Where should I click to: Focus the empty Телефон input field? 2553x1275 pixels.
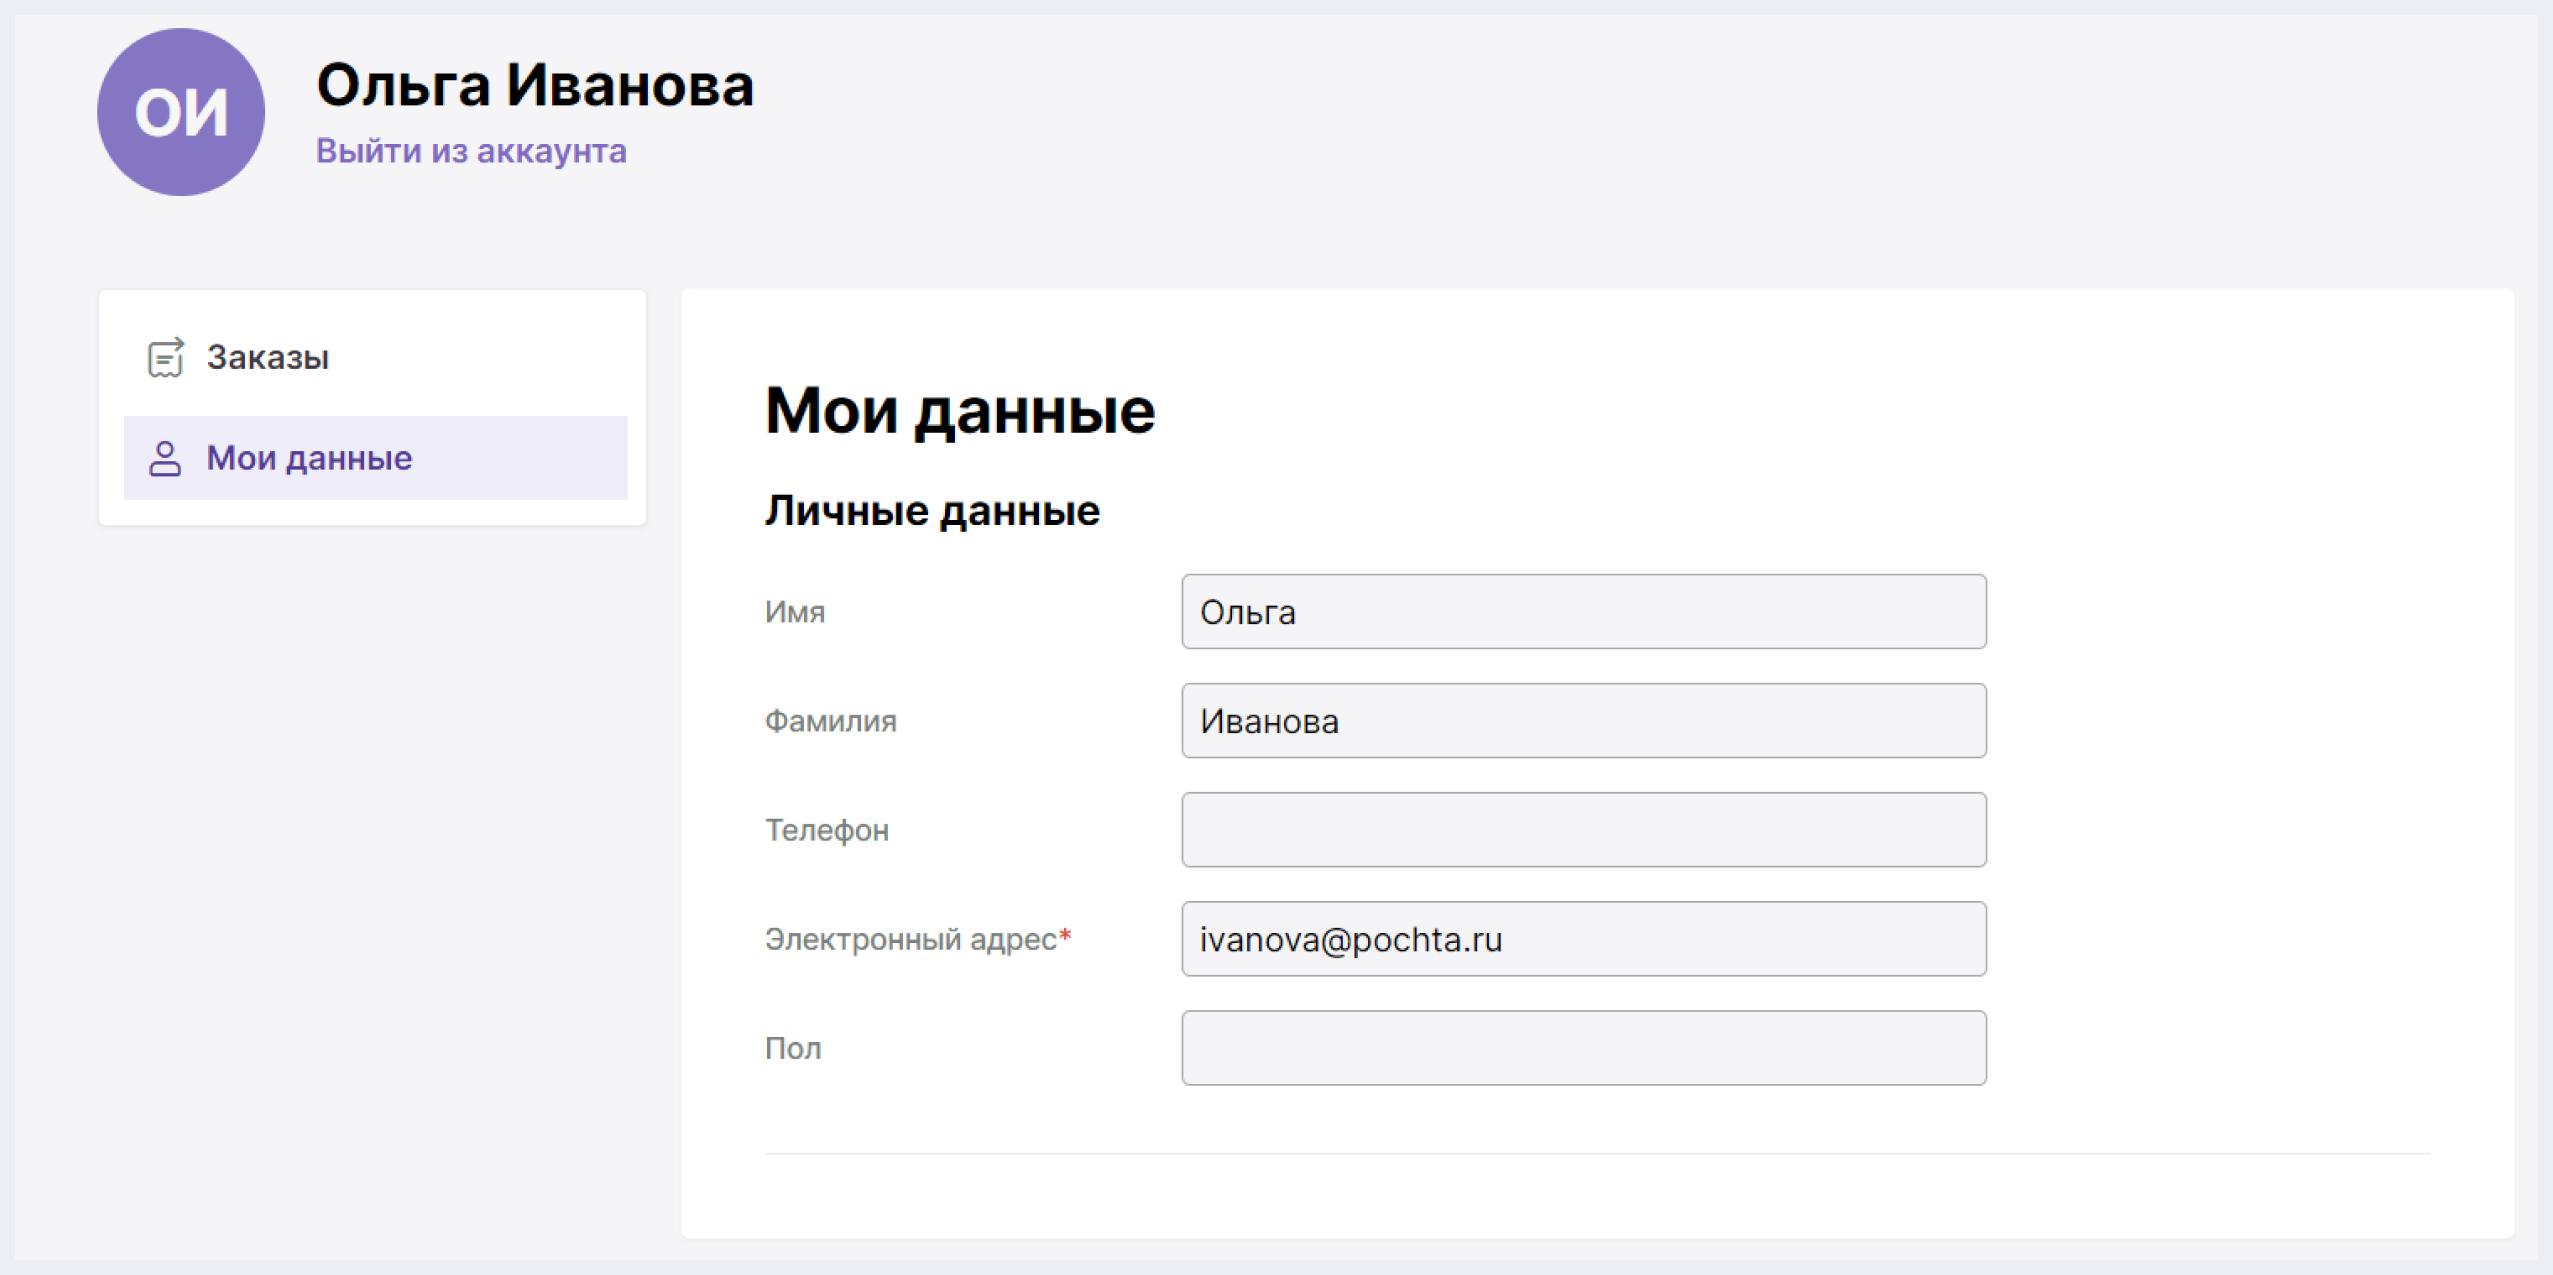(x=1583, y=830)
